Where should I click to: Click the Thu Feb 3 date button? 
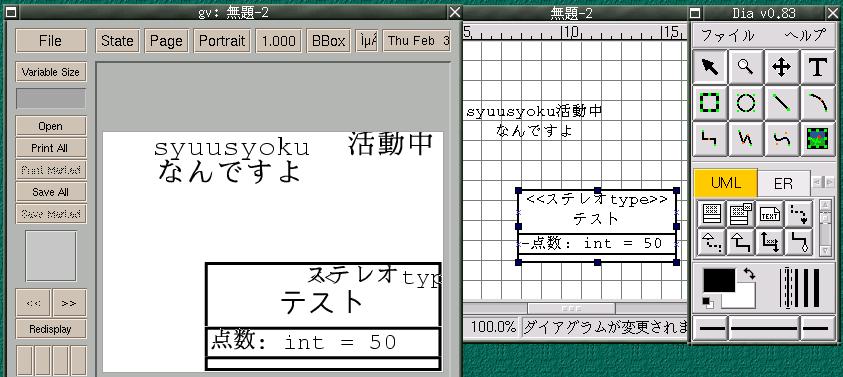tap(417, 41)
